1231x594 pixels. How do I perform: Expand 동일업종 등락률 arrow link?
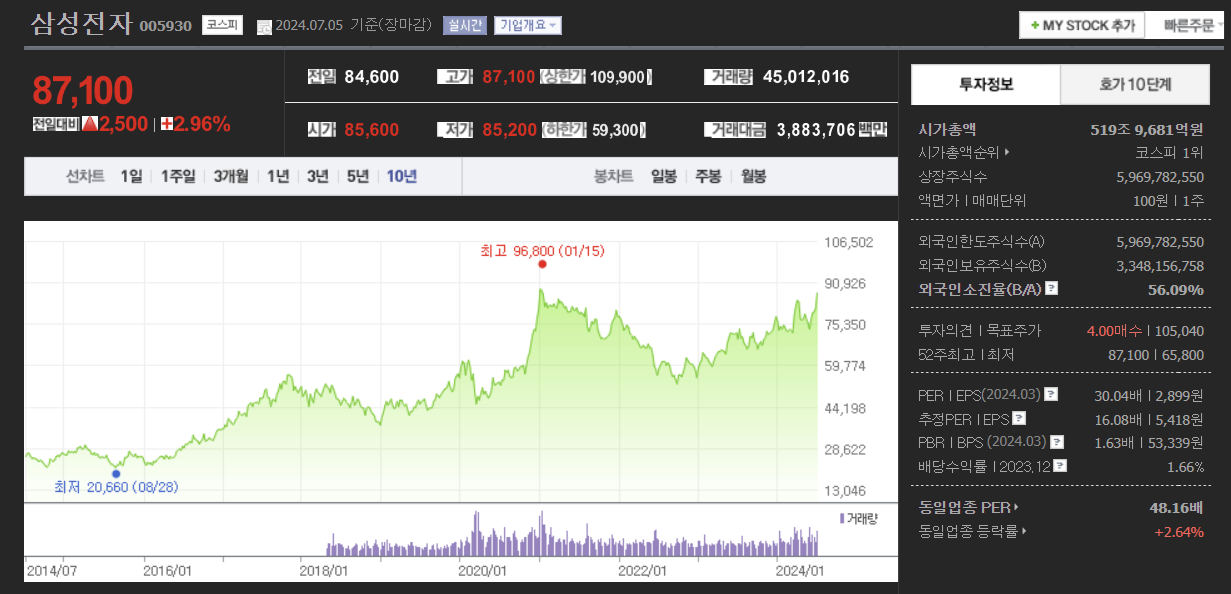point(1024,531)
